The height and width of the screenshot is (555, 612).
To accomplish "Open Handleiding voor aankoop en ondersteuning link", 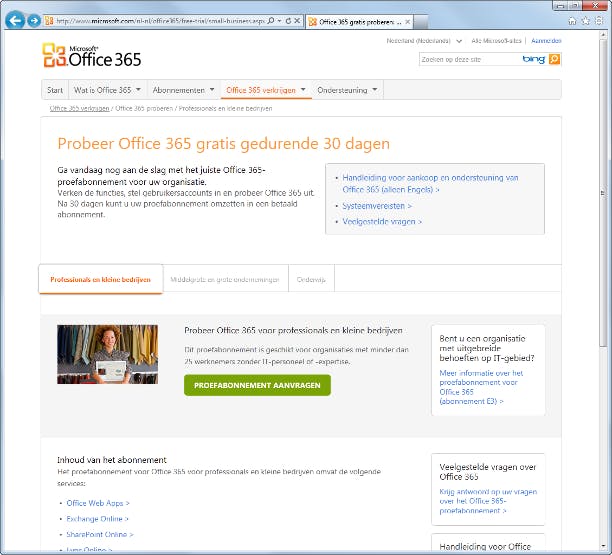I will click(430, 183).
